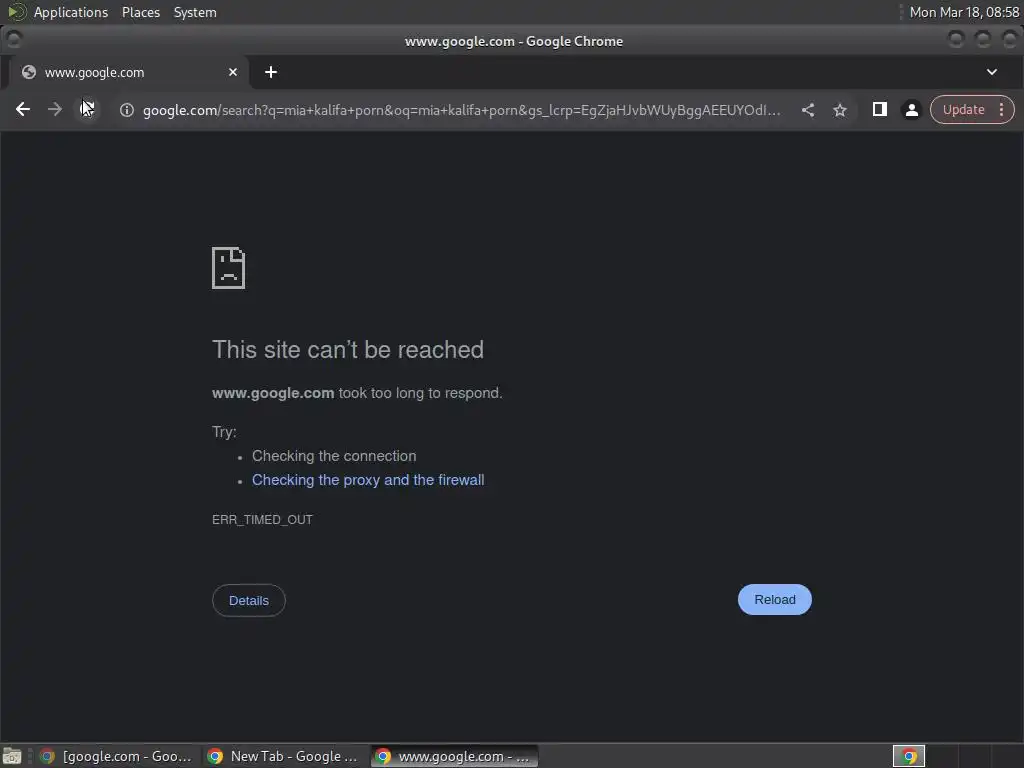Go back to the previous page
This screenshot has width=1024, height=768.
[23, 110]
